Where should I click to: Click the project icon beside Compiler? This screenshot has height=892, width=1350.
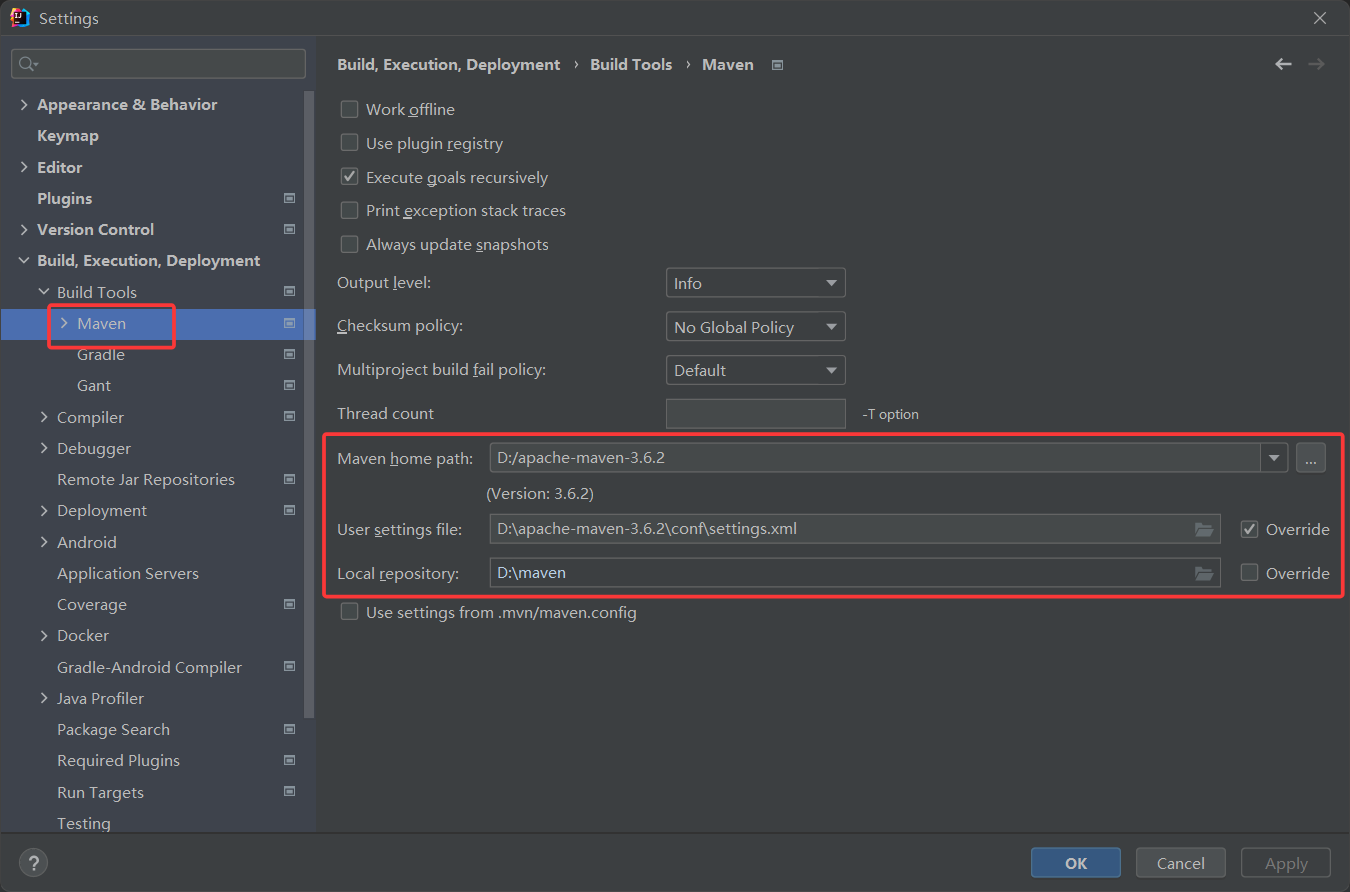(x=289, y=417)
